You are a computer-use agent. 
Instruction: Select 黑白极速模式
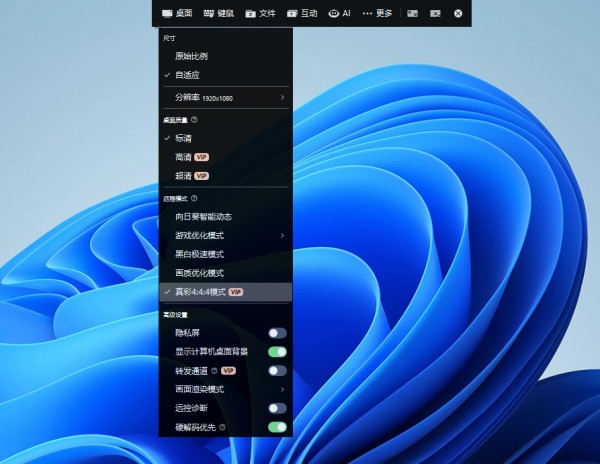click(226, 254)
